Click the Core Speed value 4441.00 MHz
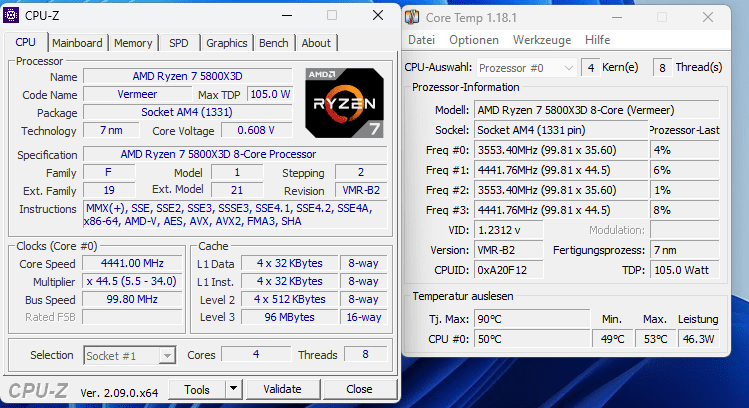The height and width of the screenshot is (408, 749). (132, 263)
